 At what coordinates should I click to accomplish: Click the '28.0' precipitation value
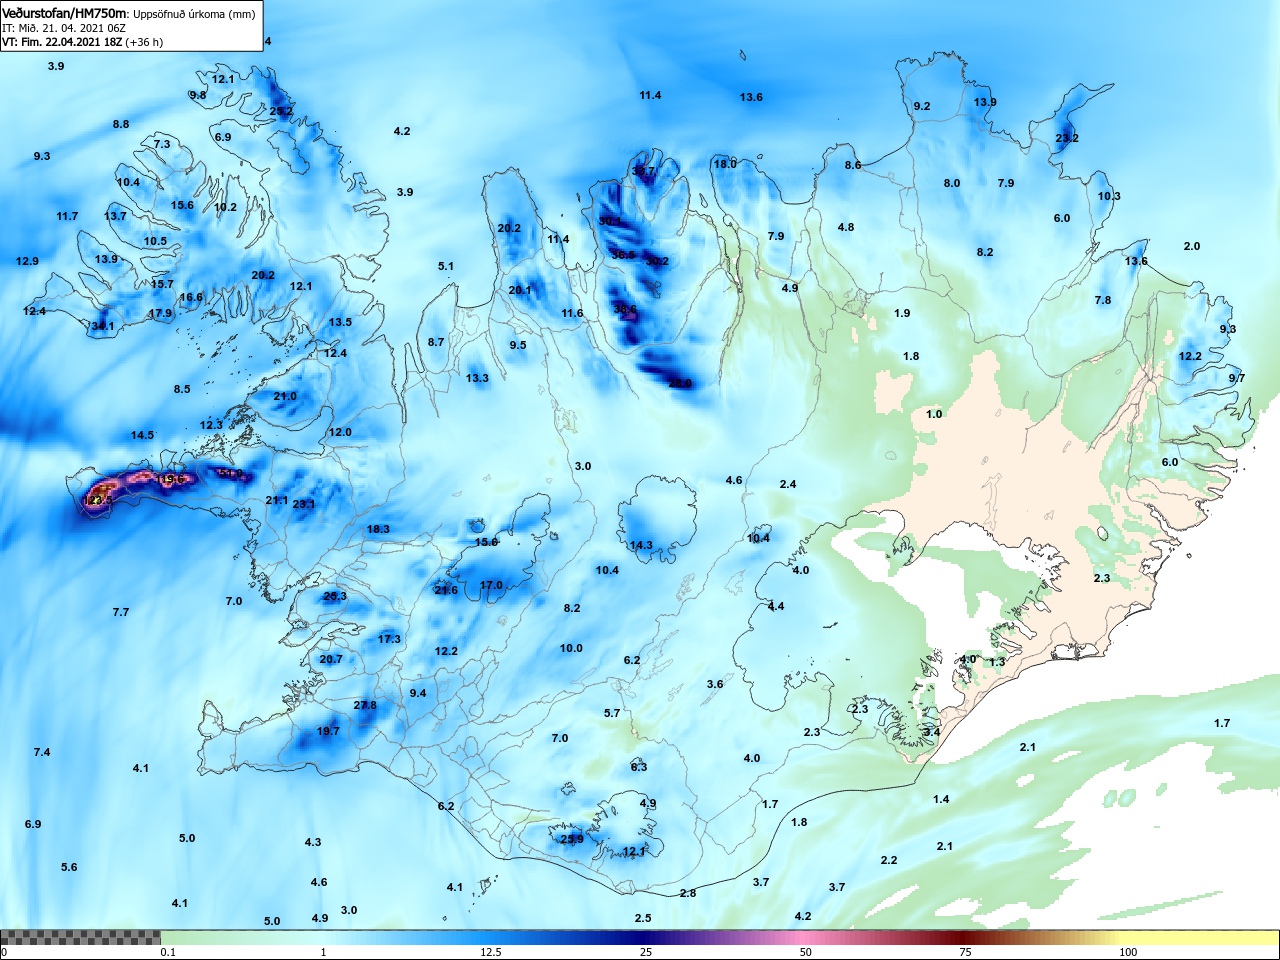point(680,383)
